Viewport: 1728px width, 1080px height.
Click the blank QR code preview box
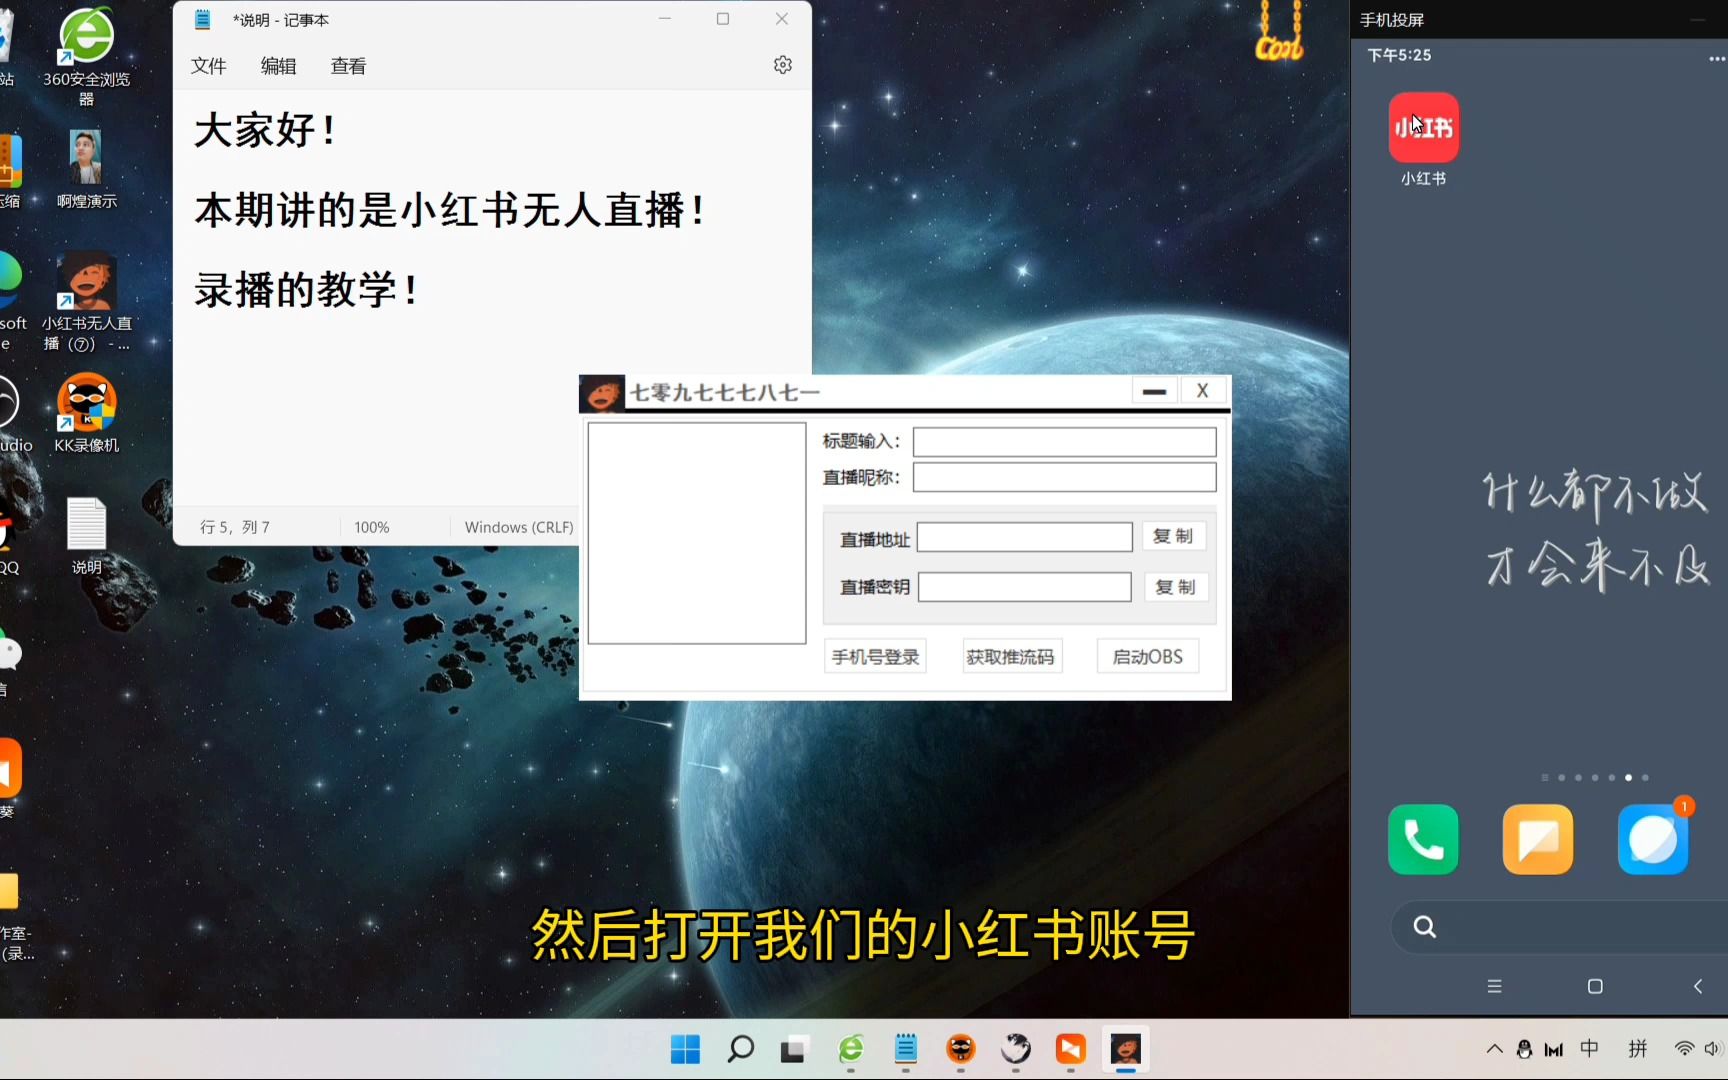click(x=697, y=533)
